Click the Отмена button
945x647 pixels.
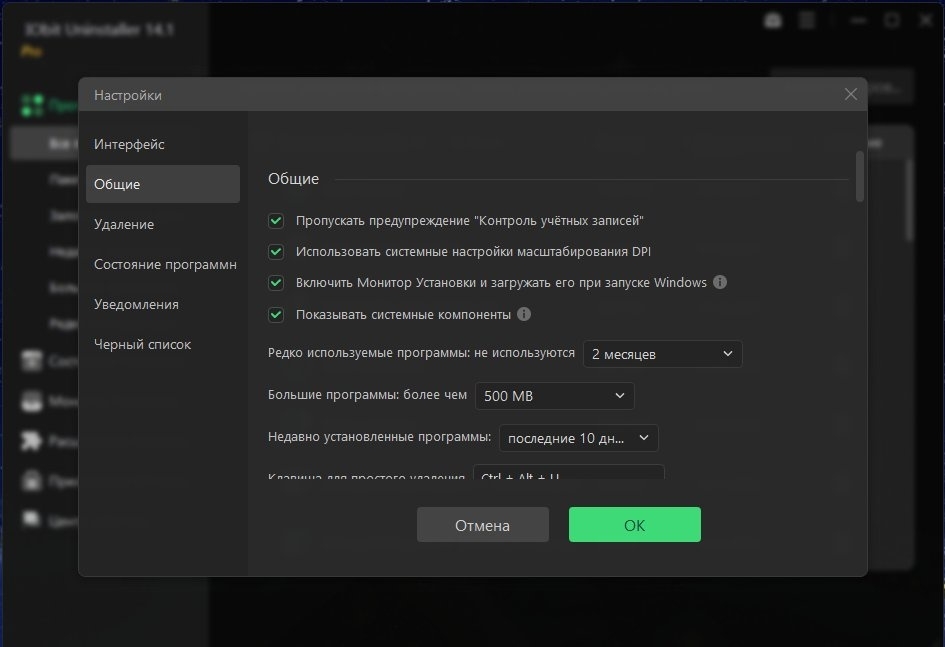[x=483, y=525]
